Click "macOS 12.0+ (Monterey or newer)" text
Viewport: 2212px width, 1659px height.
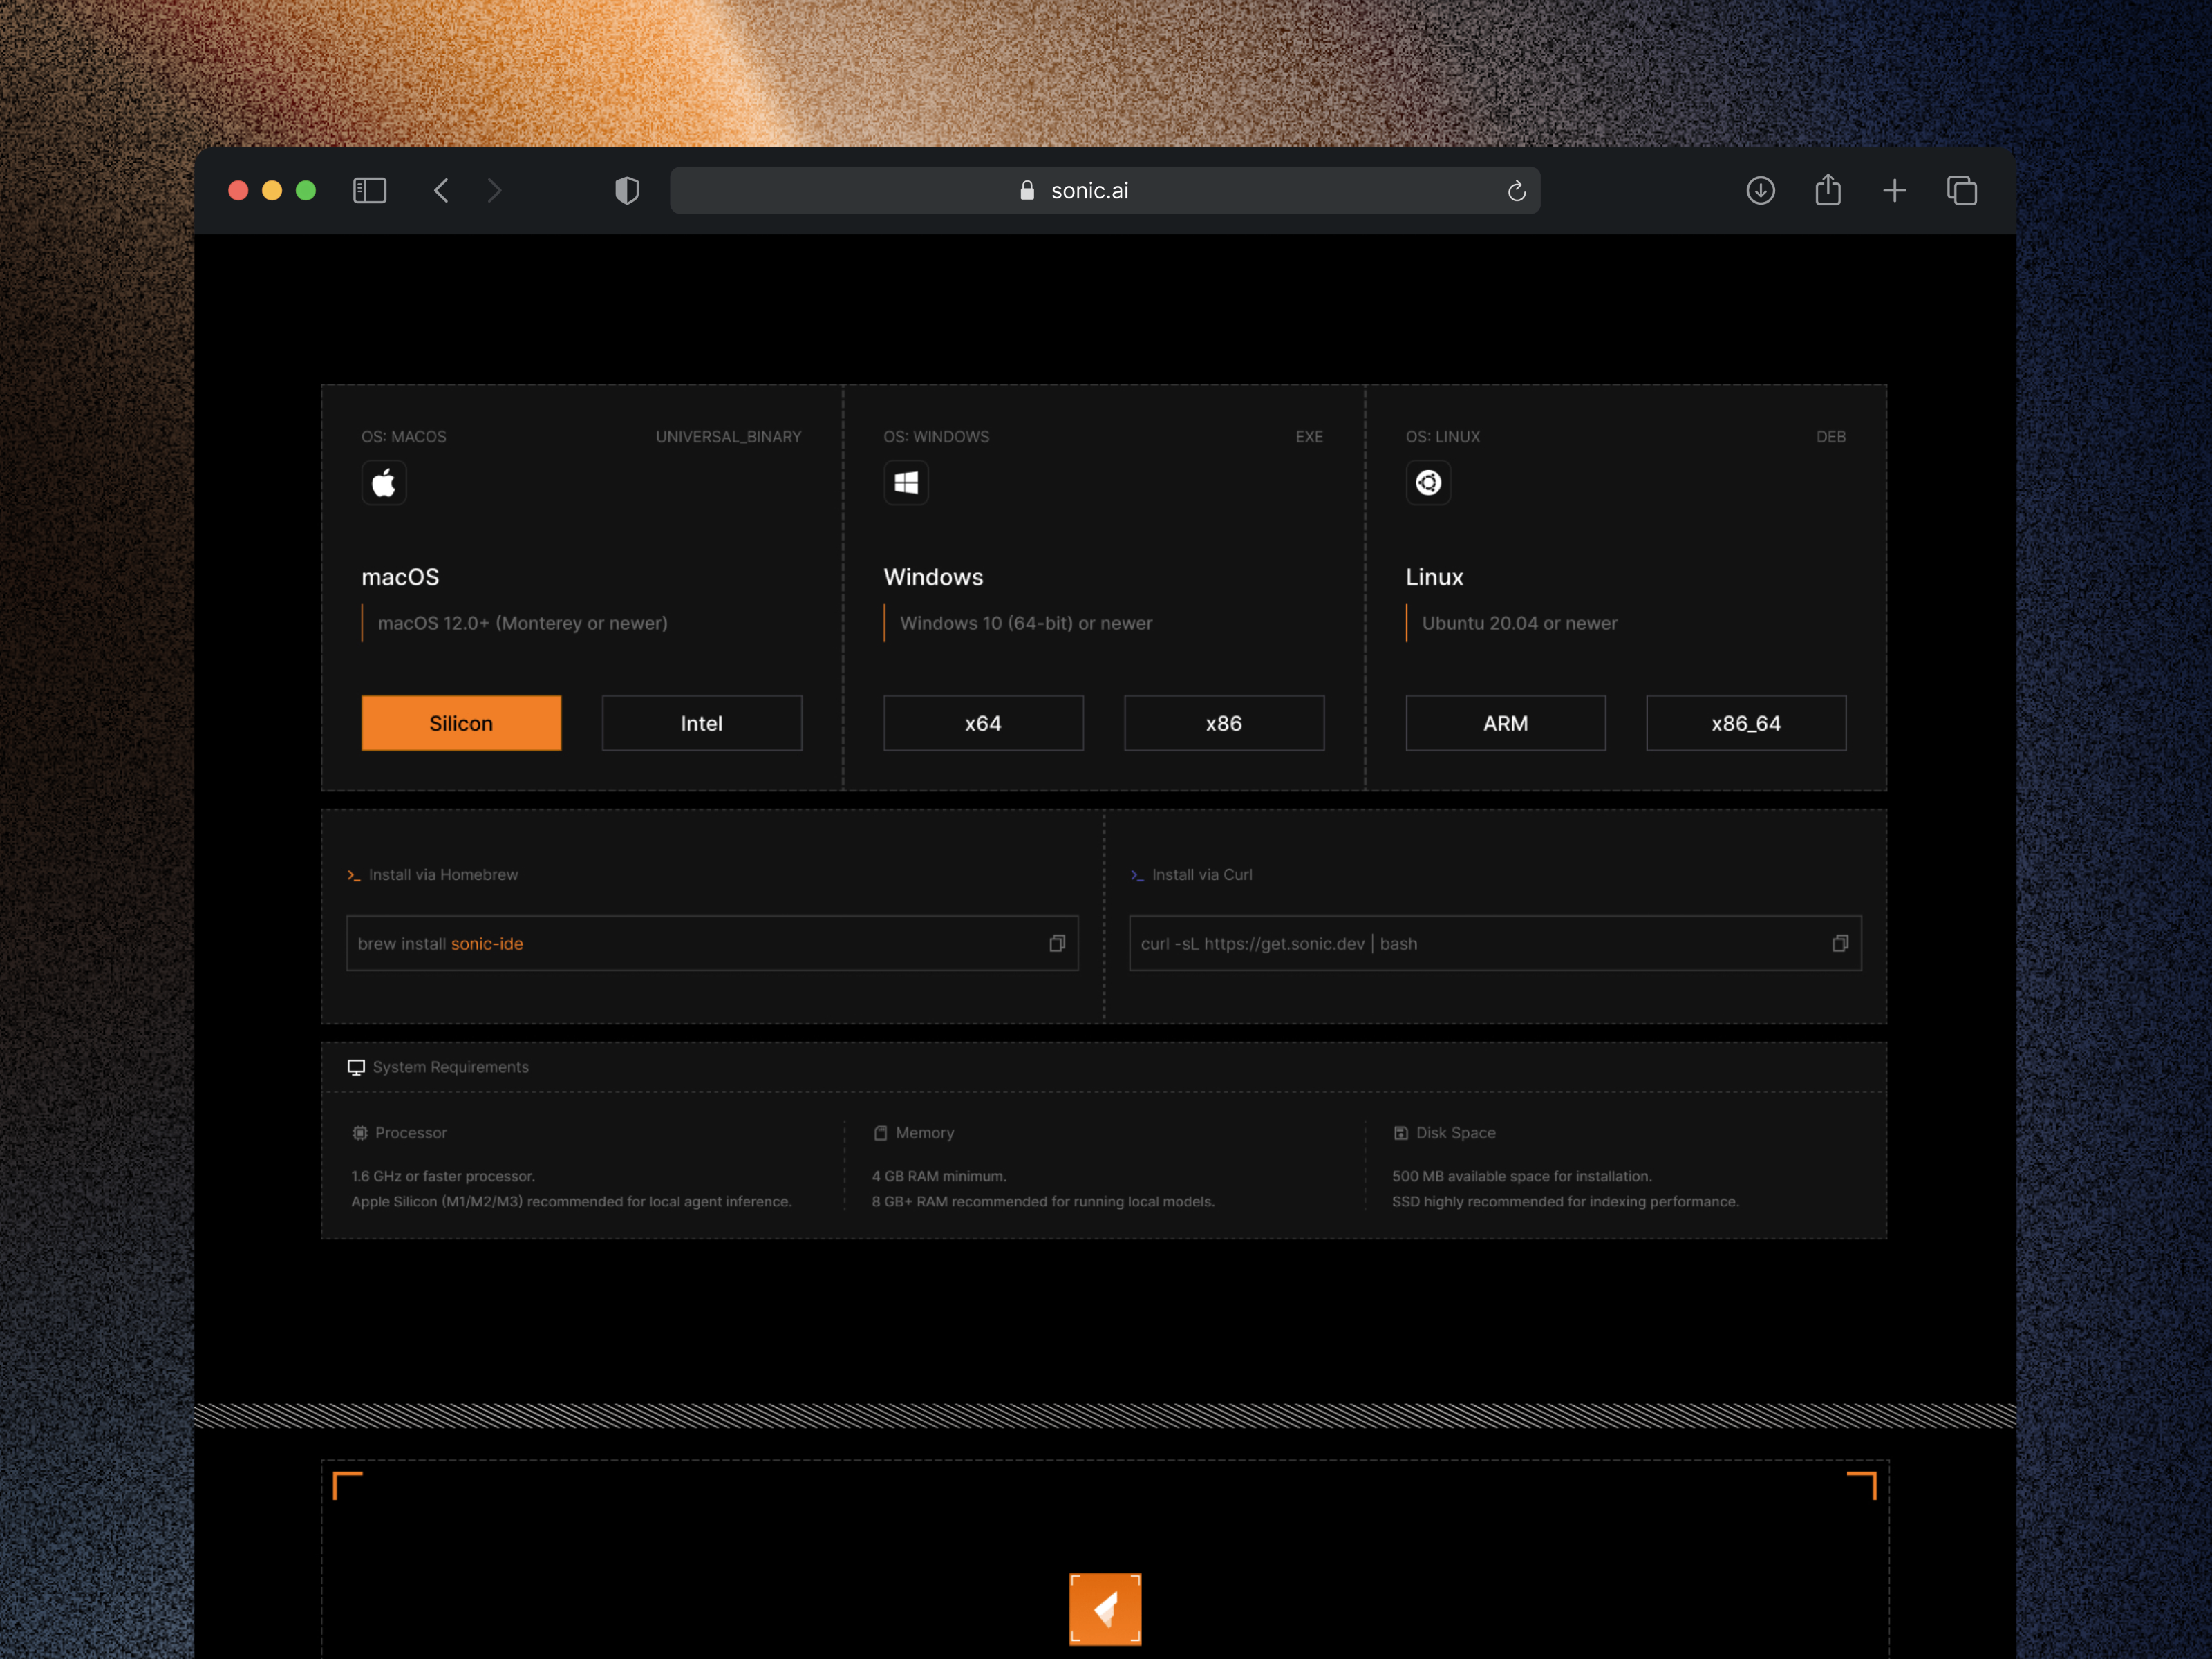[x=522, y=623]
